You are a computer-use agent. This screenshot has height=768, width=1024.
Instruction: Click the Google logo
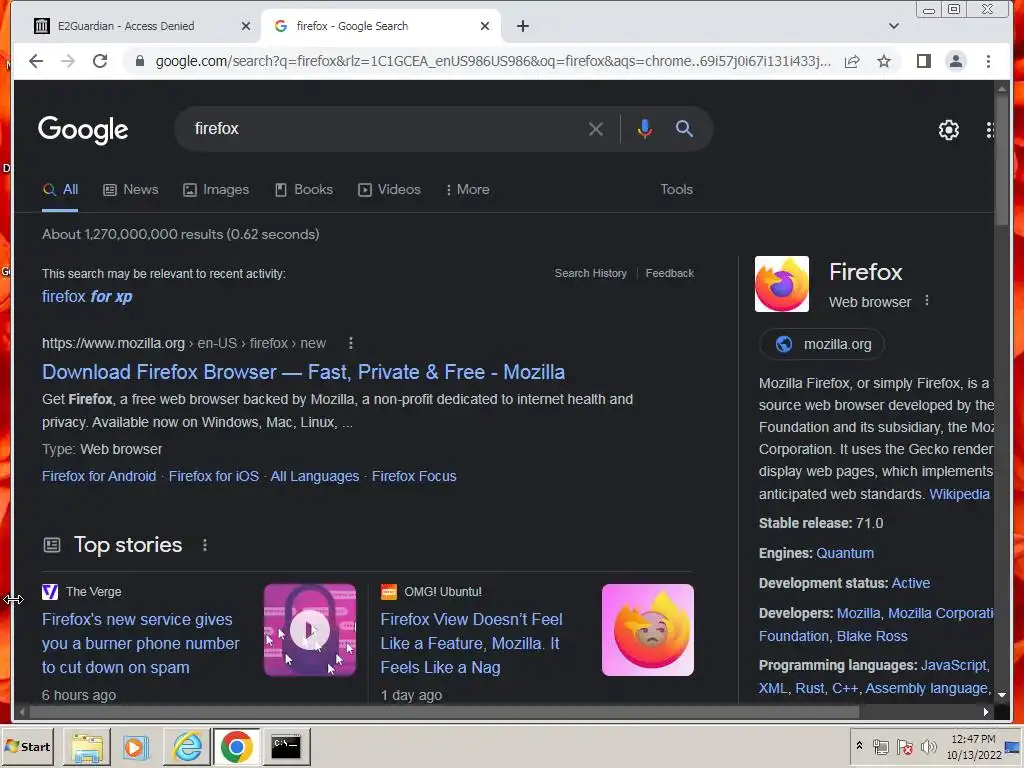coord(83,130)
